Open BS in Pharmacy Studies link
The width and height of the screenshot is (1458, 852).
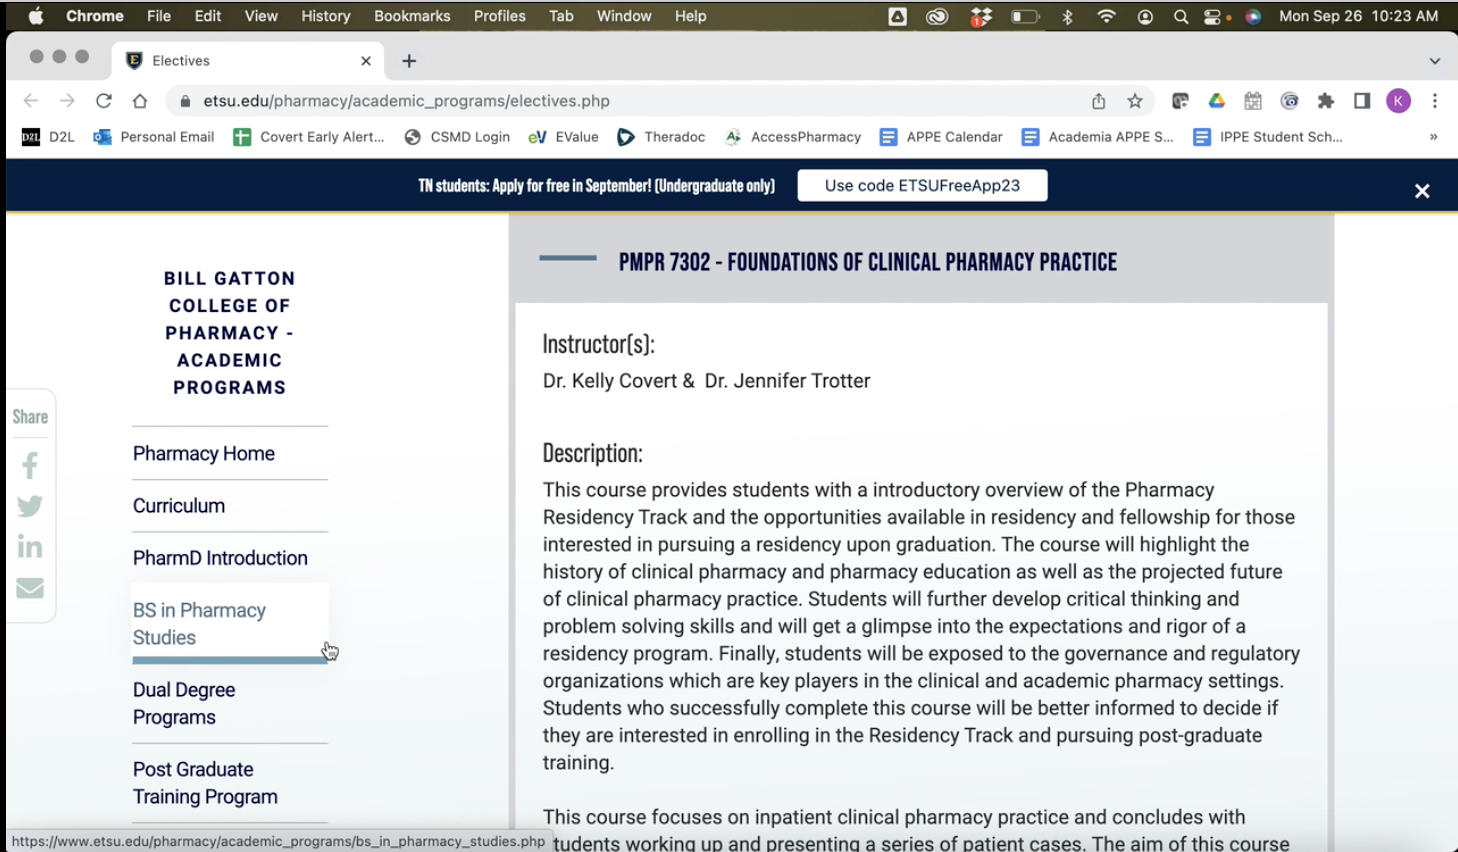199,624
